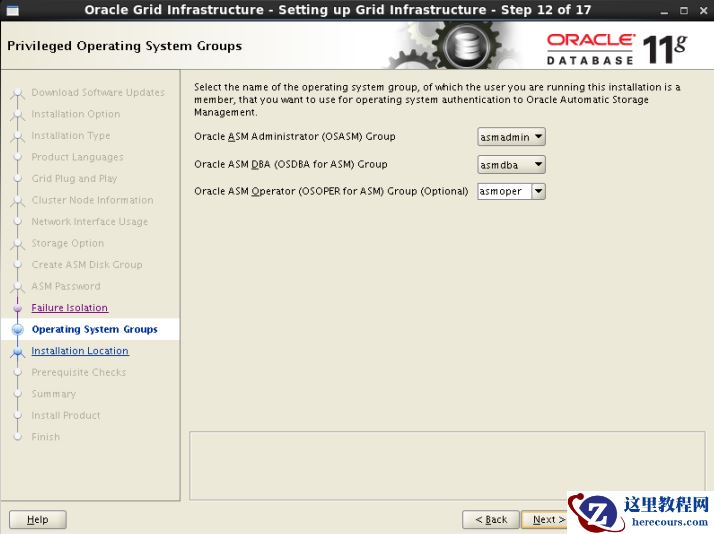Image resolution: width=714 pixels, height=534 pixels.
Task: Click the Installation Type step label
Action: [x=71, y=136]
